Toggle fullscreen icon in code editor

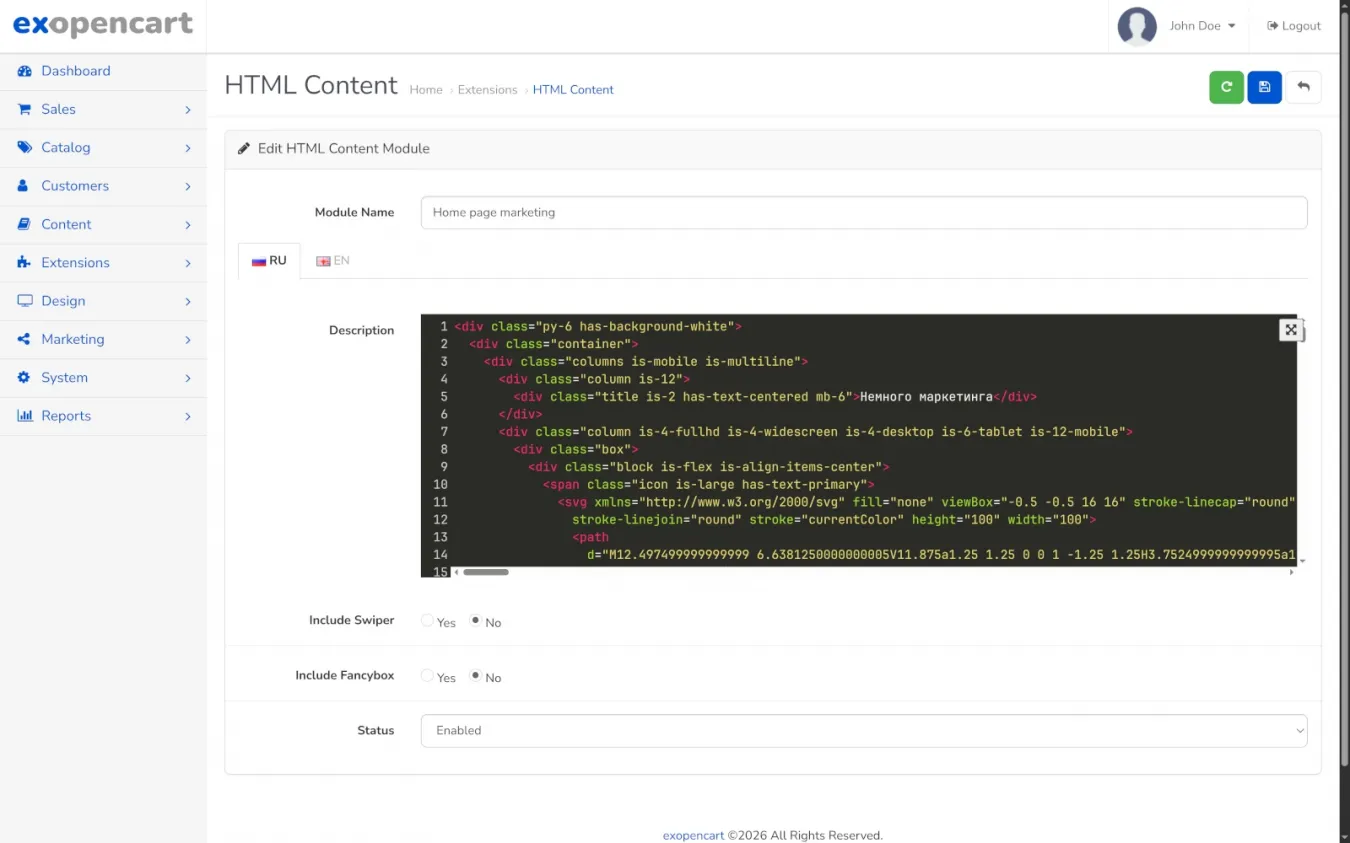tap(1290, 330)
